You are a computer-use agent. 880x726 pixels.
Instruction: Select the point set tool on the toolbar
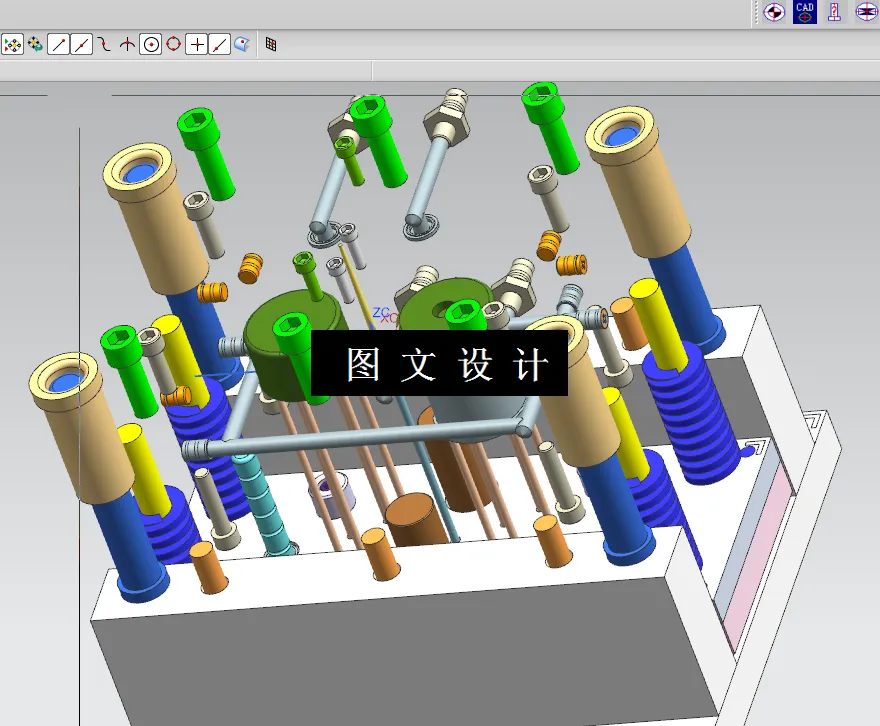coord(13,44)
